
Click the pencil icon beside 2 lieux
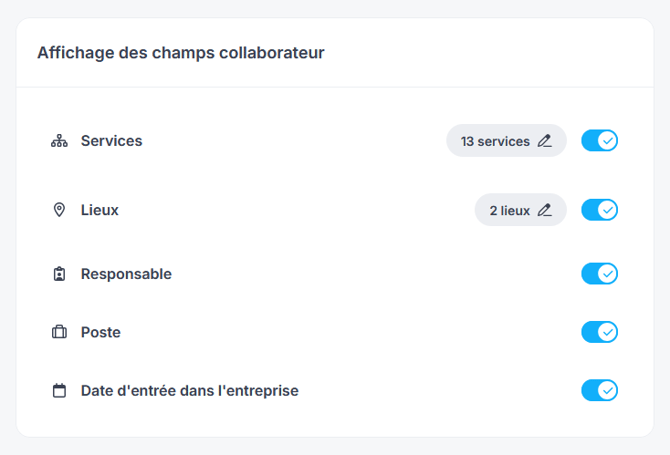click(544, 210)
